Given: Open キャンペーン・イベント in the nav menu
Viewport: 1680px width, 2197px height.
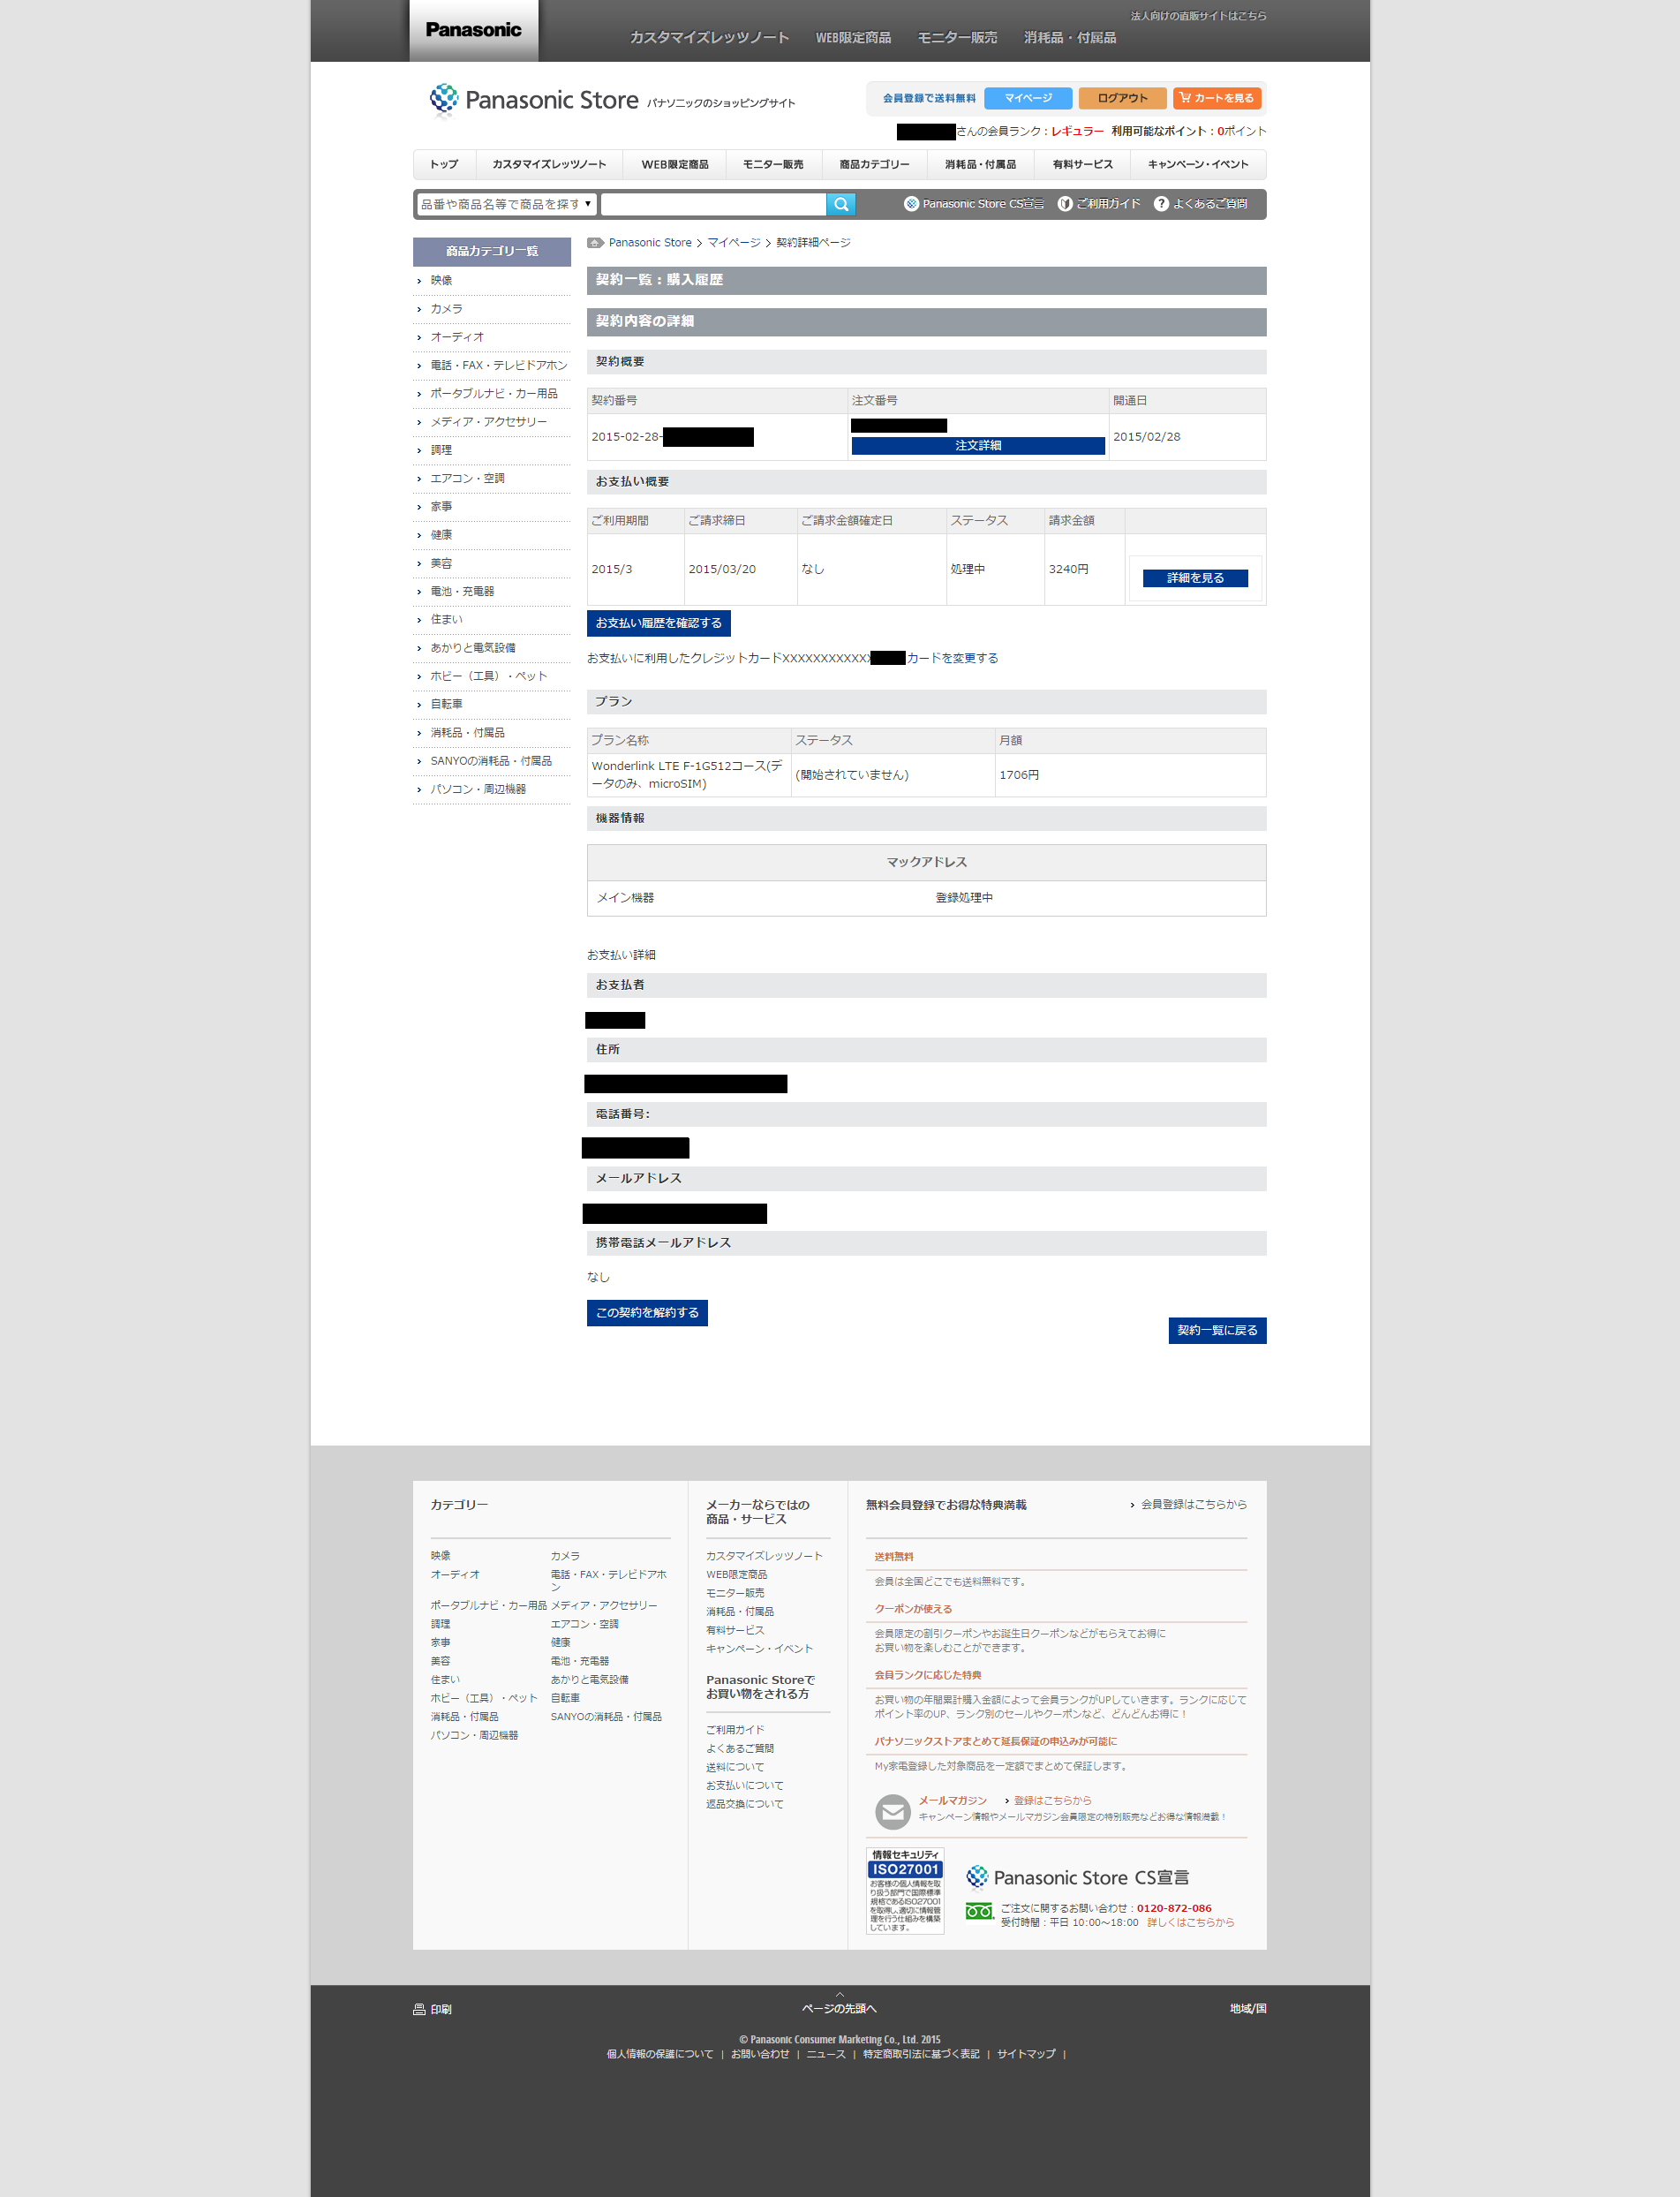Looking at the screenshot, I should pos(1198,164).
